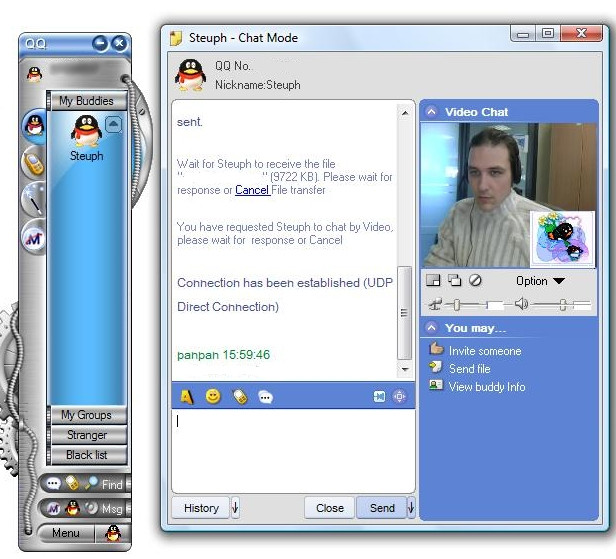Click the round target icon in chat toolbar
The image size is (616, 559).
point(400,397)
